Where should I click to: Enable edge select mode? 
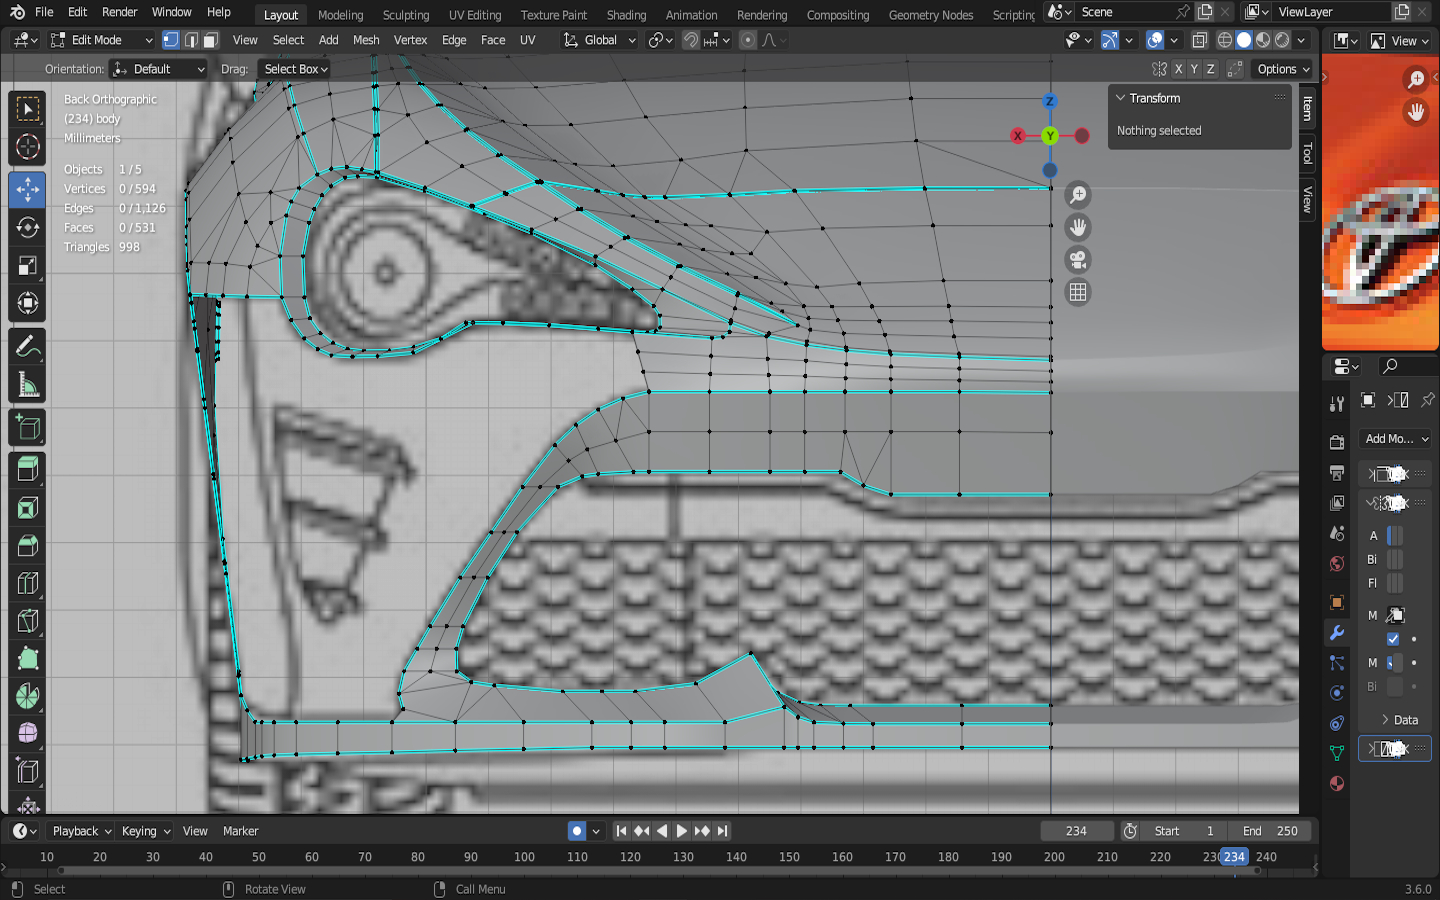[191, 40]
